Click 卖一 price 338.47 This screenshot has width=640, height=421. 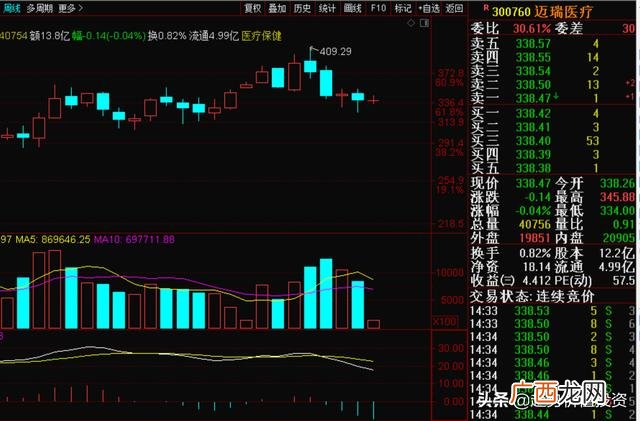coord(533,98)
